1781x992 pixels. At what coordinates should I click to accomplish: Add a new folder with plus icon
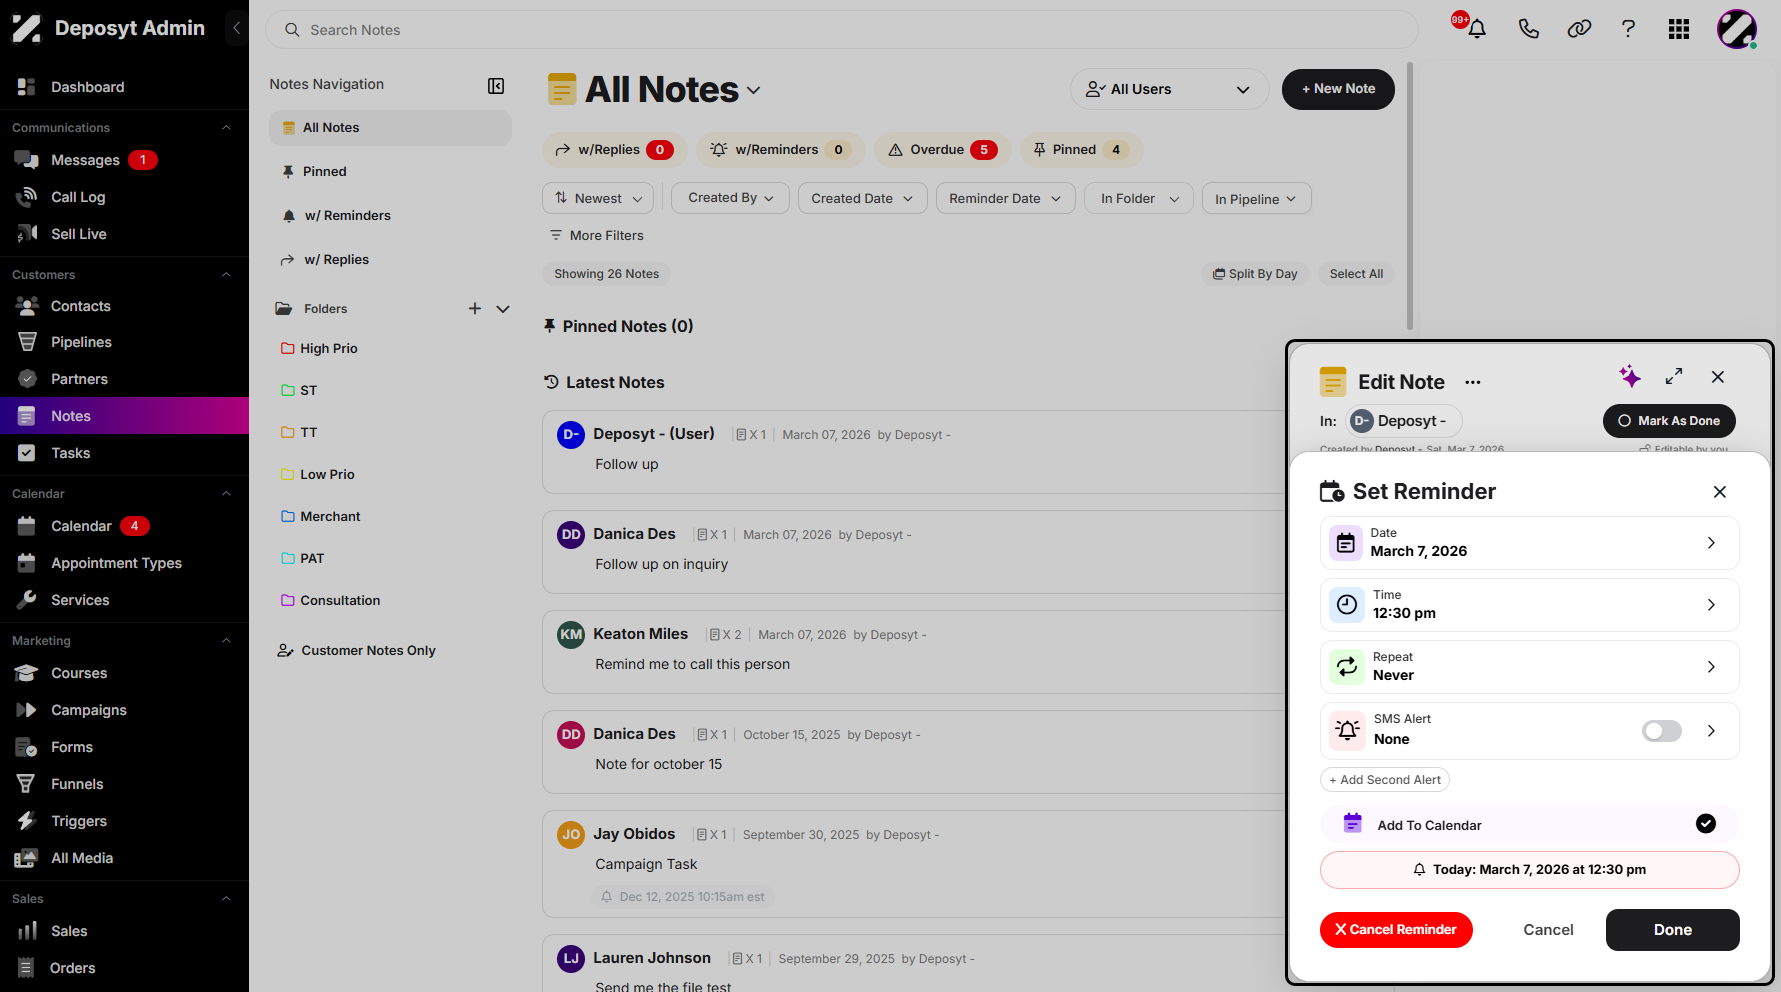(475, 309)
